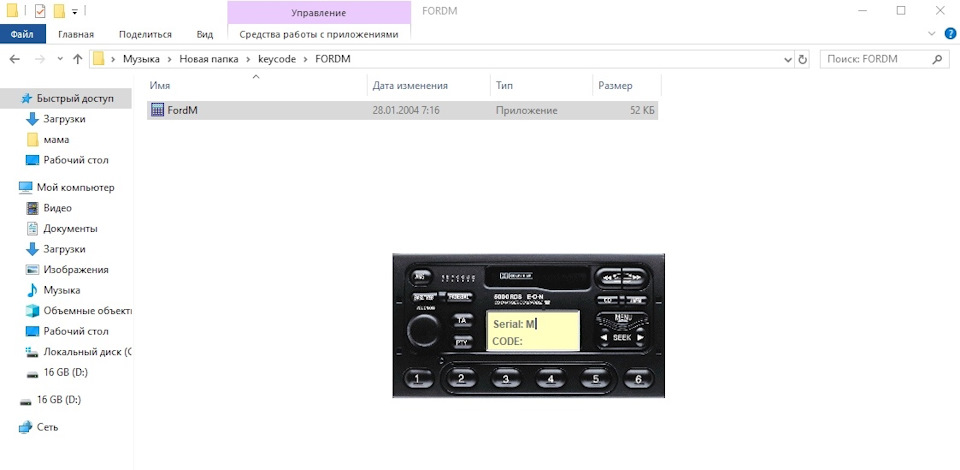
Task: Click the fast-forward button on the radio
Action: 634,277
